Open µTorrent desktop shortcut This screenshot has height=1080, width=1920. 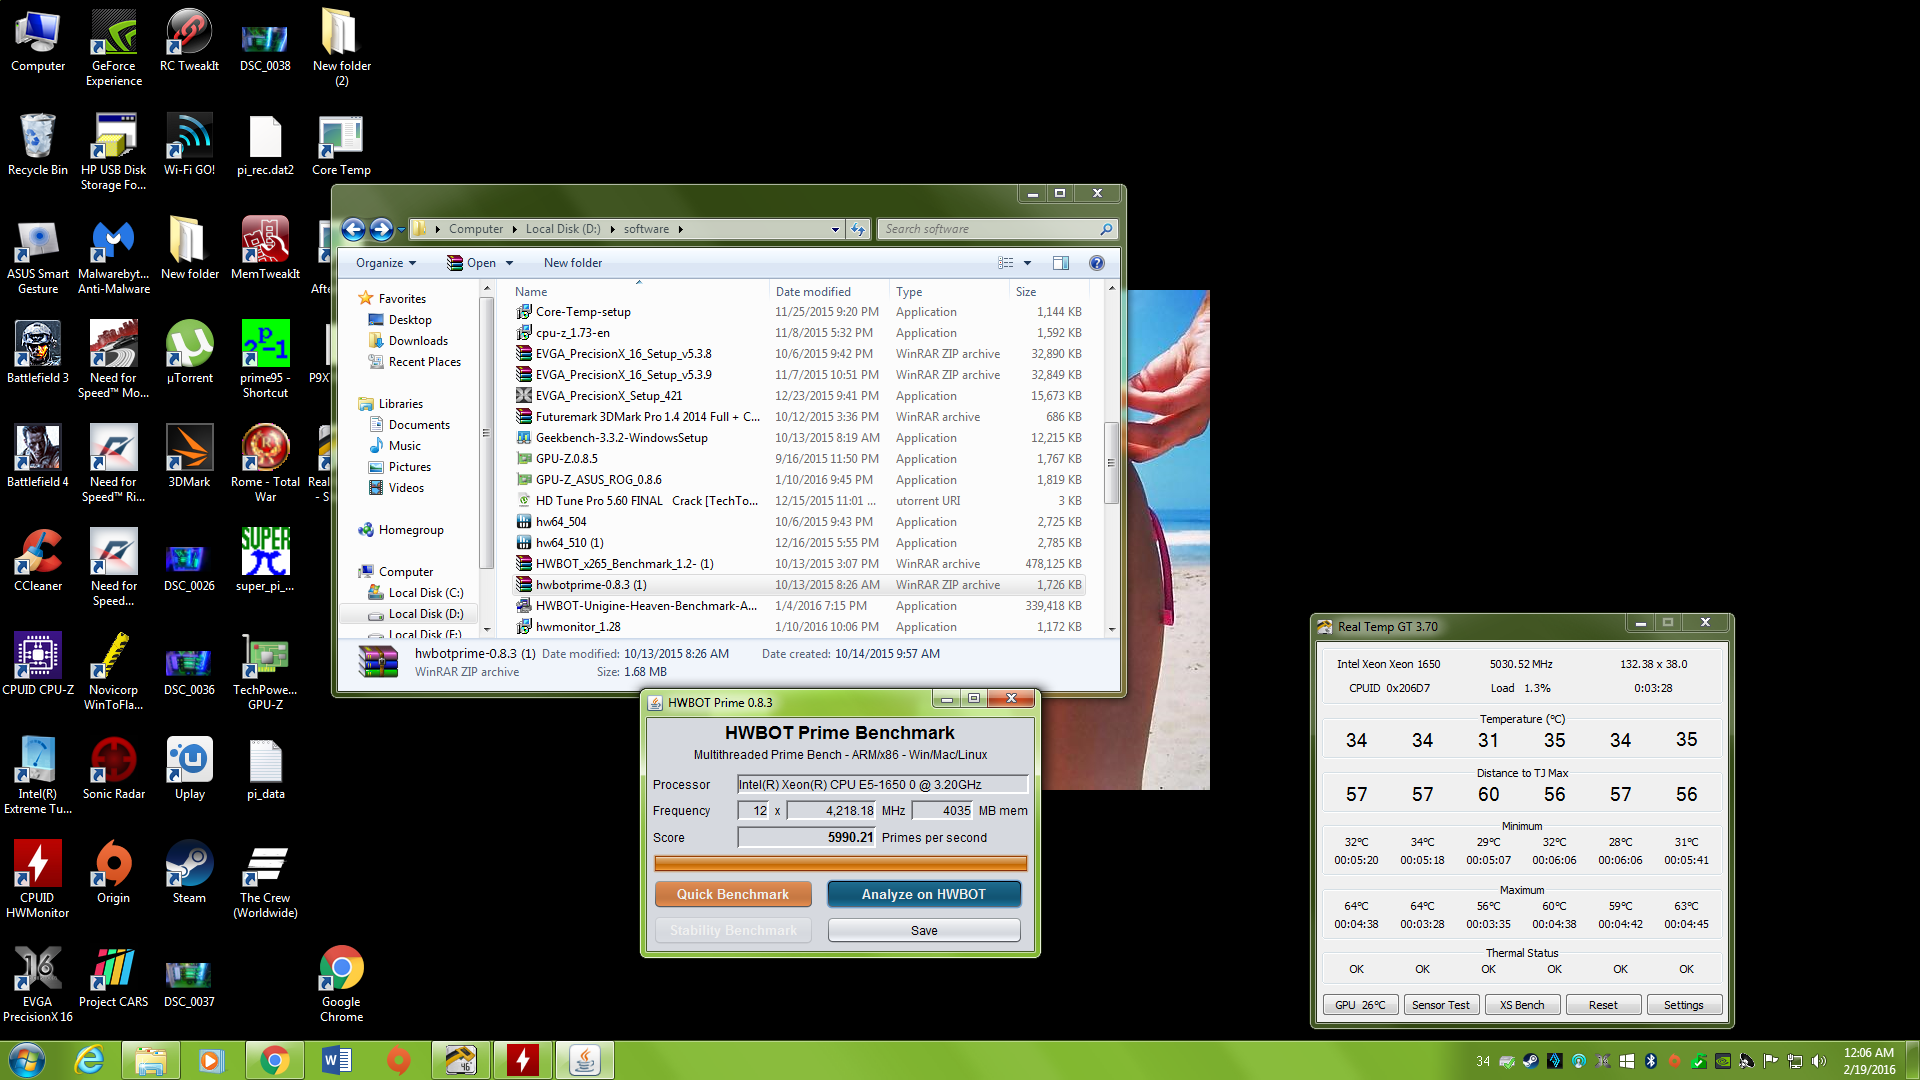pos(189,353)
